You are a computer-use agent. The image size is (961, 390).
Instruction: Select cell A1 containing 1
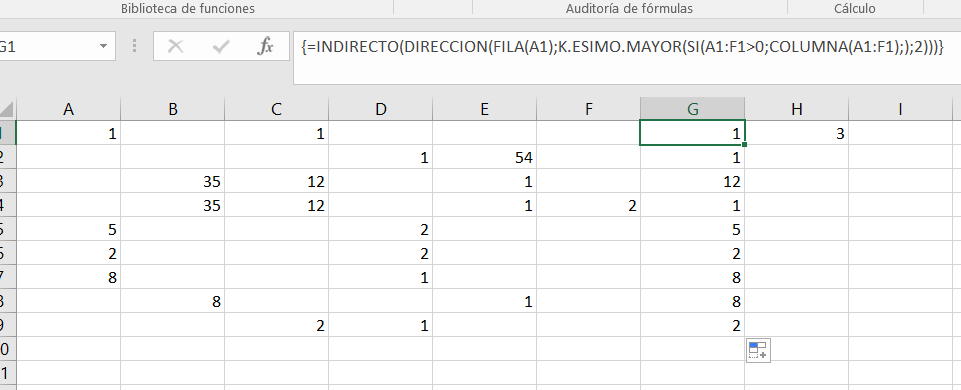tap(69, 133)
